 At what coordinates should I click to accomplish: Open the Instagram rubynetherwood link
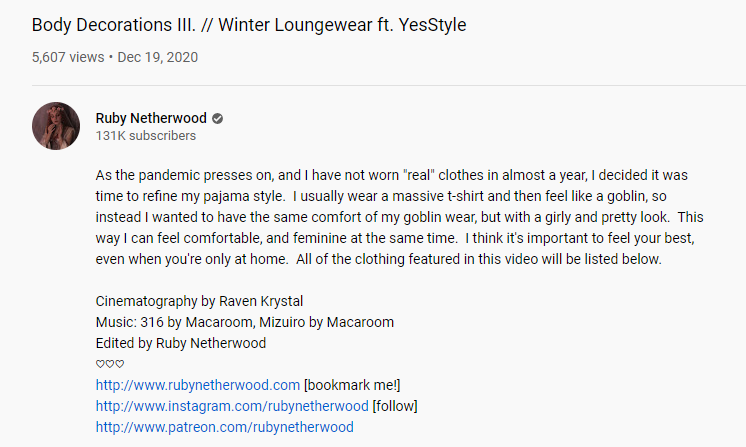pos(232,406)
